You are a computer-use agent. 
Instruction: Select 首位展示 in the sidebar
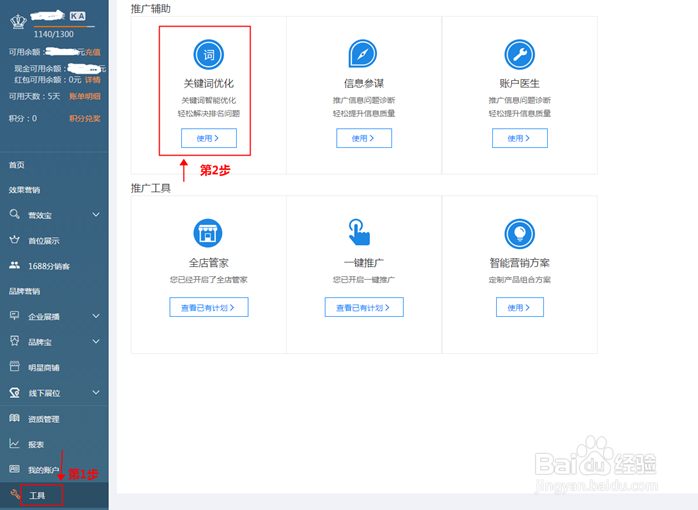pos(44,241)
